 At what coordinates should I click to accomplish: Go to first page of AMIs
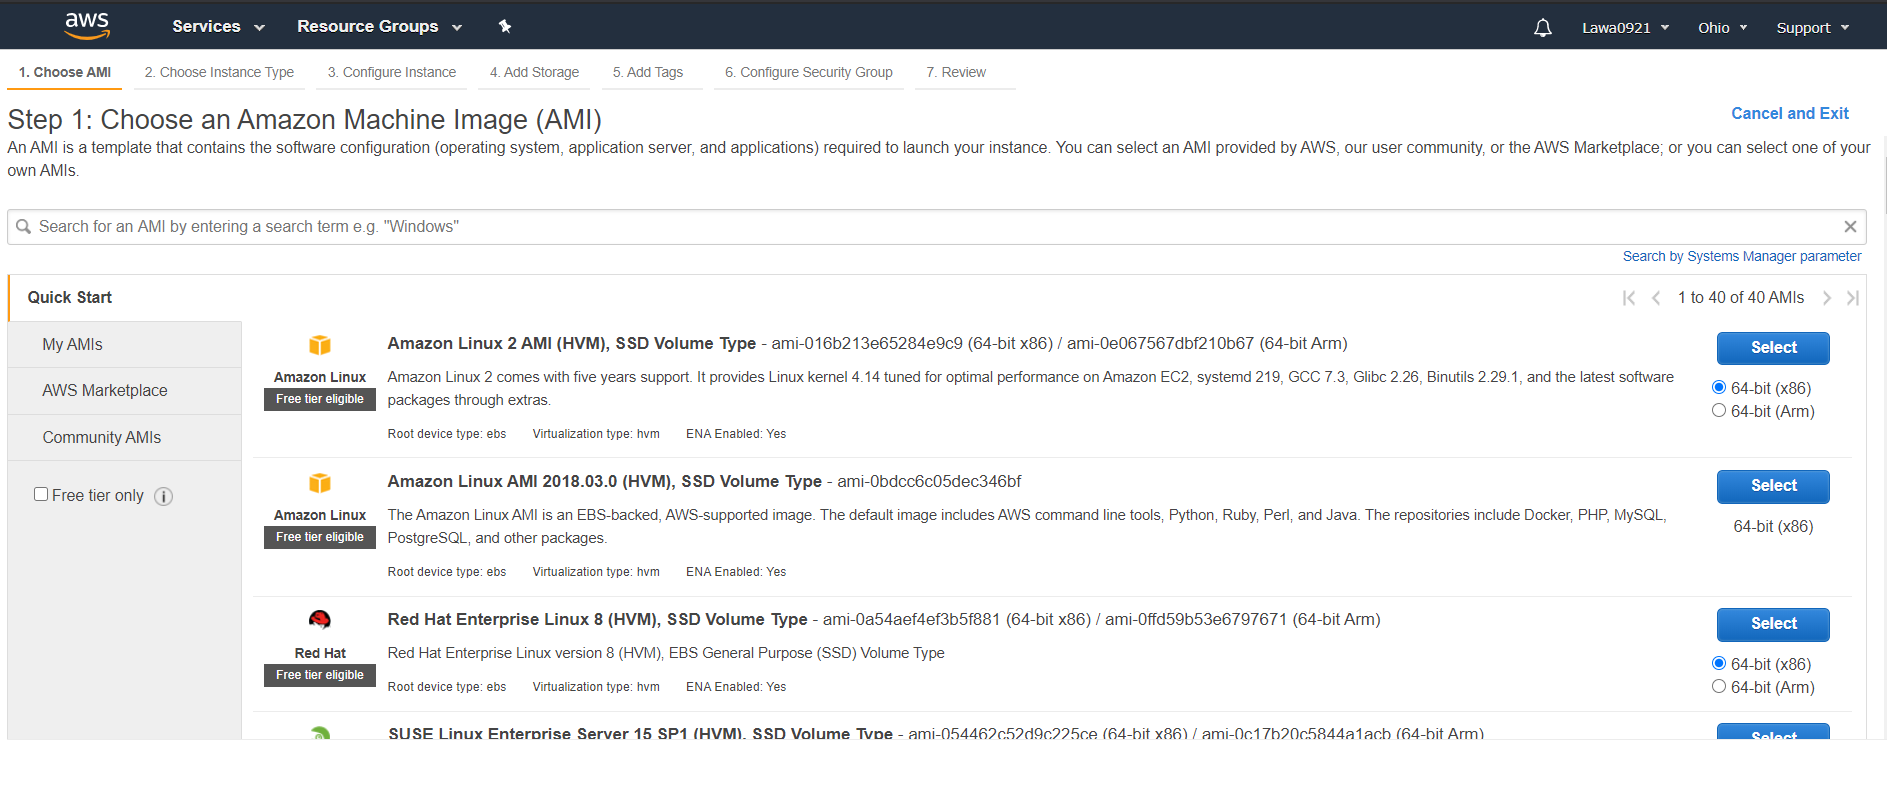[x=1629, y=298]
